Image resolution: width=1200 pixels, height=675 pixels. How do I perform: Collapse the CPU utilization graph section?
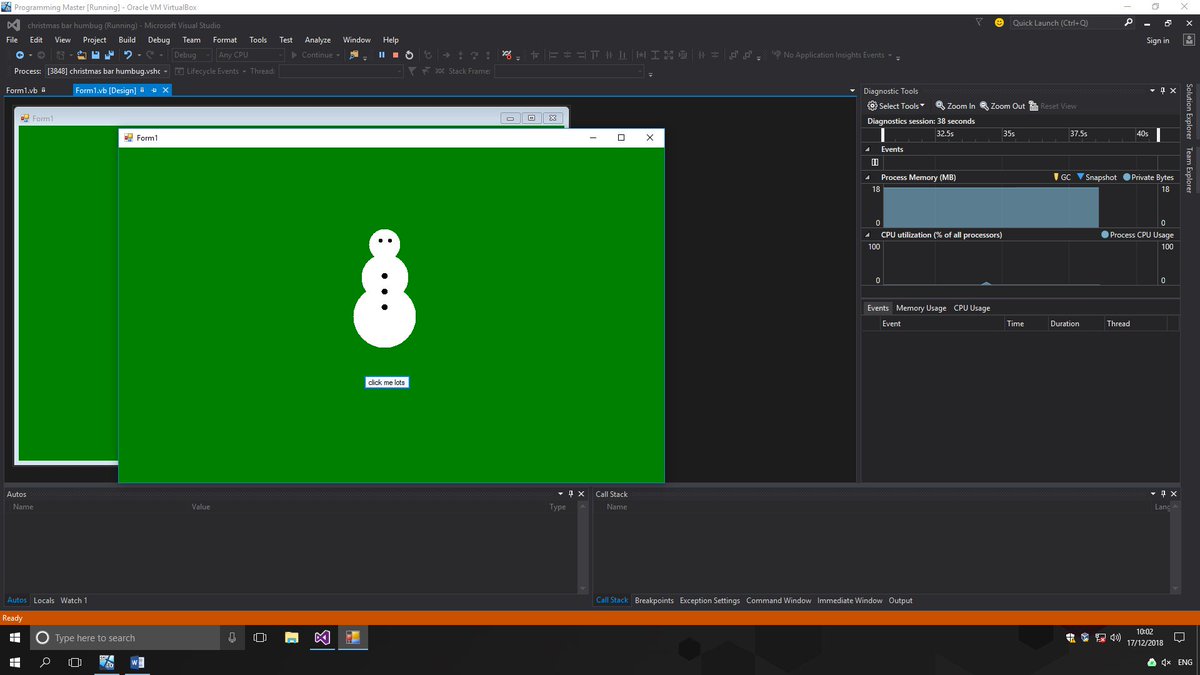(867, 235)
